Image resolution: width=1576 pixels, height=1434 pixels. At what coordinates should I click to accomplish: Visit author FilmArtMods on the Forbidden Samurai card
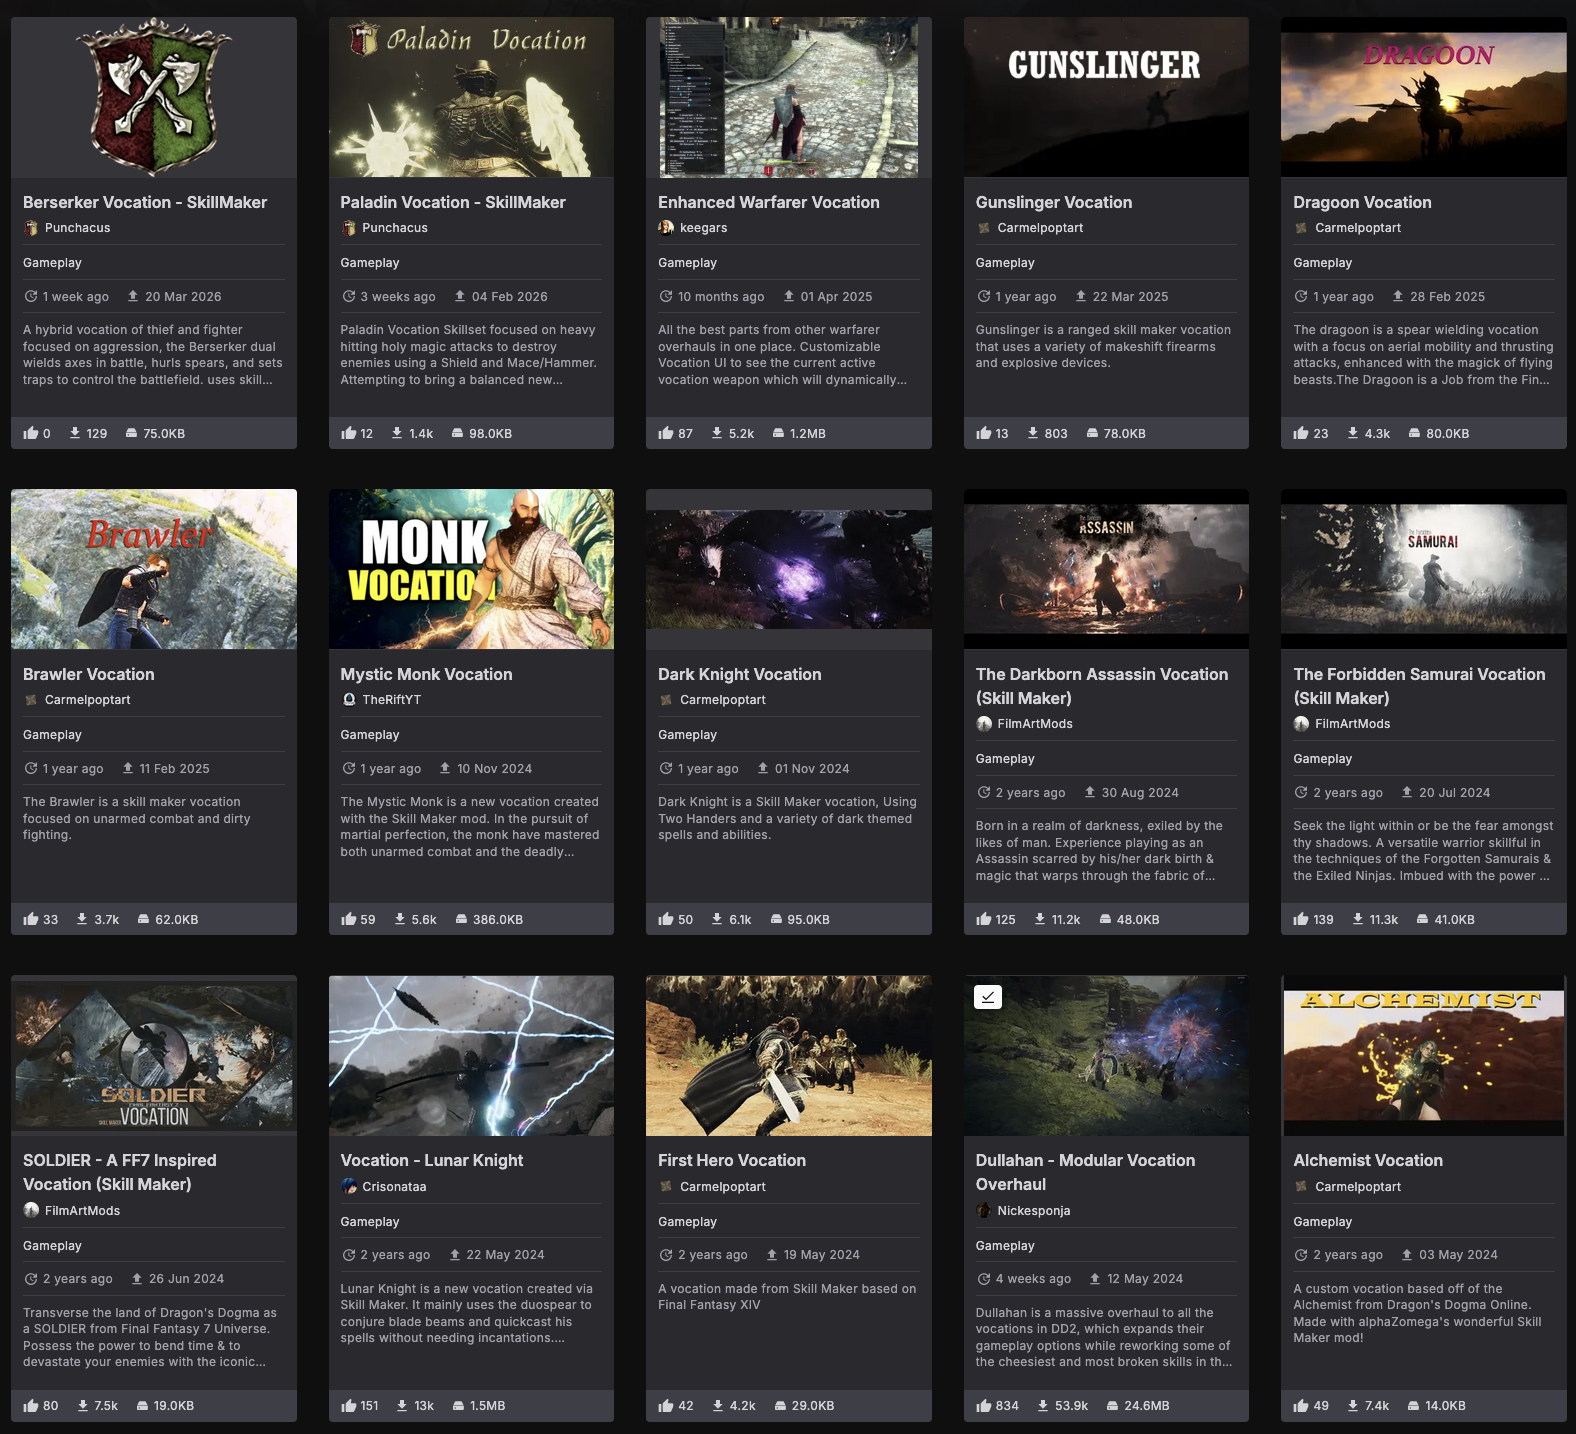pos(1353,724)
